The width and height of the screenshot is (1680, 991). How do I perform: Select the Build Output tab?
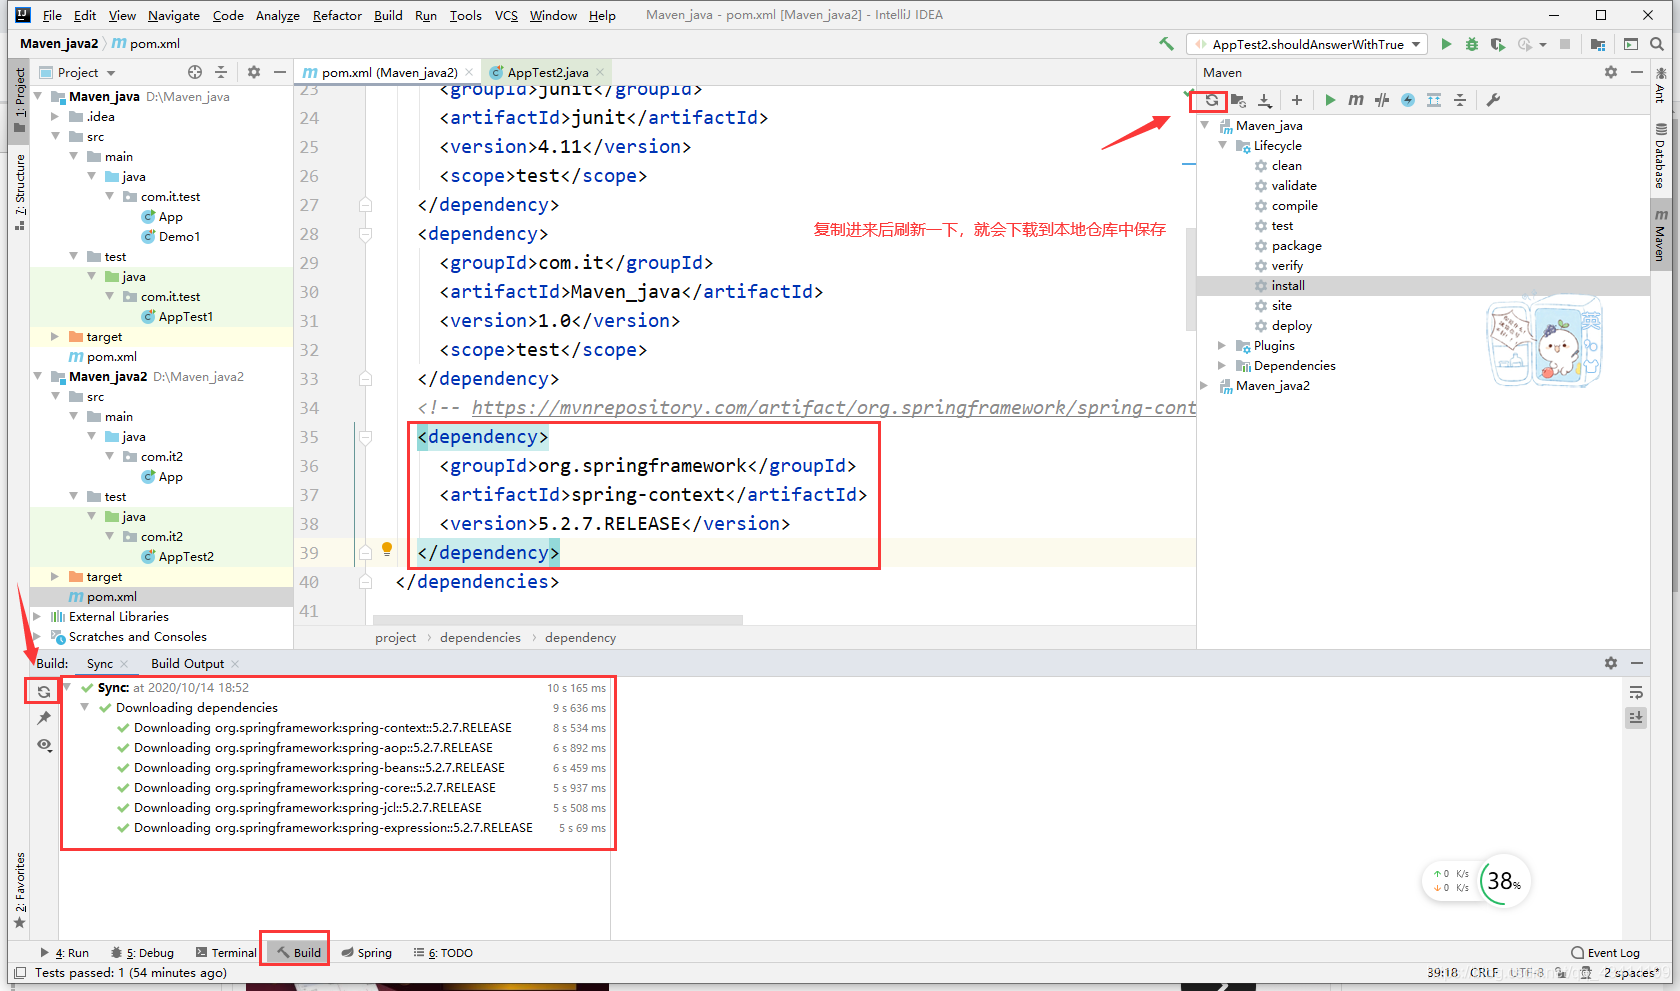click(187, 663)
